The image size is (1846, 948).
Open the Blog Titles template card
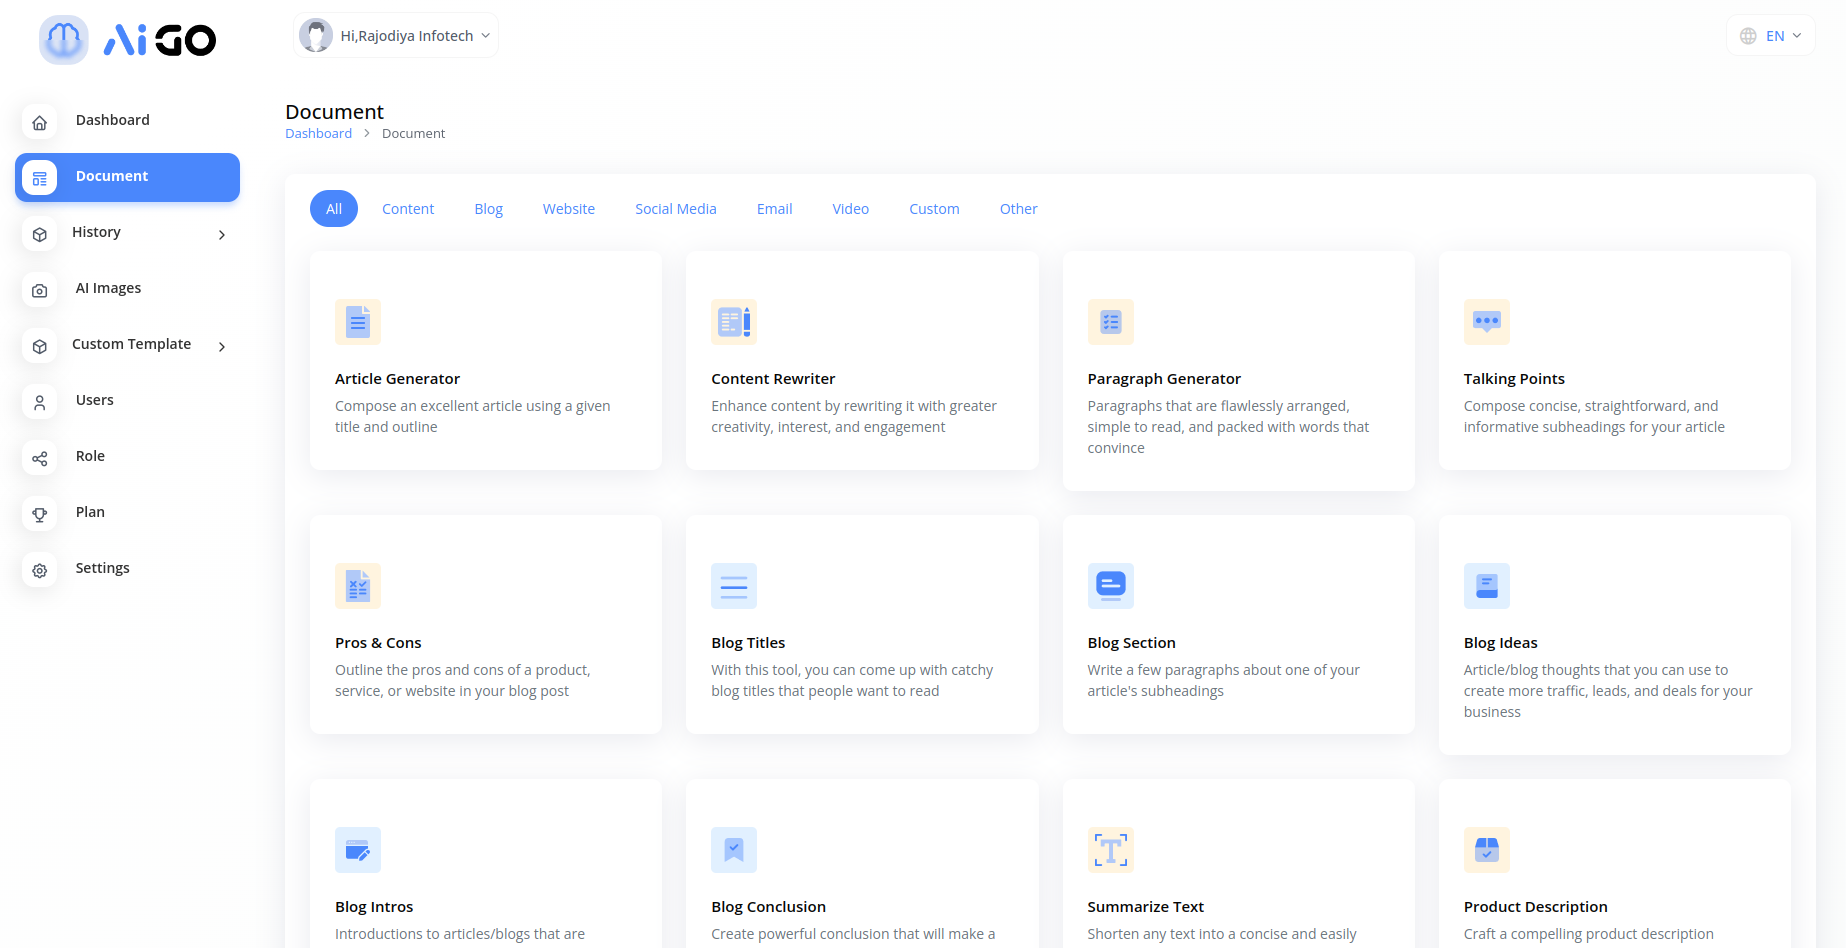coord(861,625)
